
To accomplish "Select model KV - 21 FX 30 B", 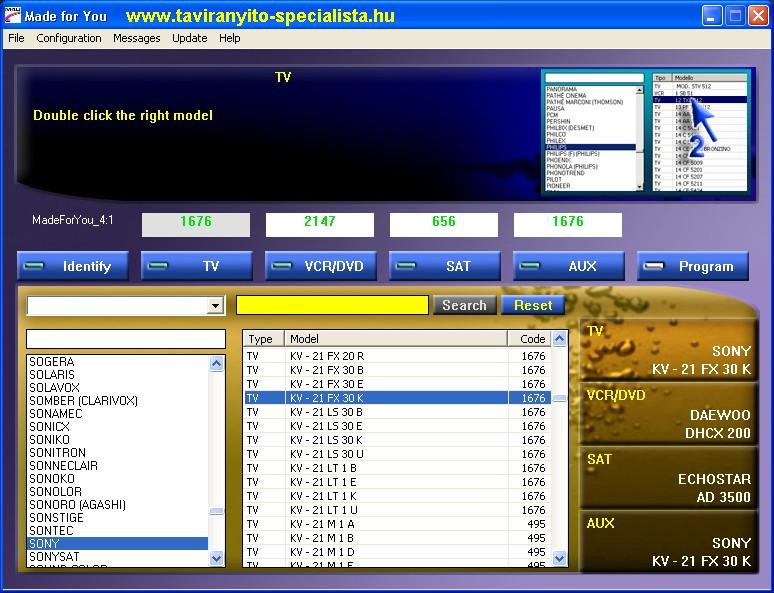I will point(397,370).
